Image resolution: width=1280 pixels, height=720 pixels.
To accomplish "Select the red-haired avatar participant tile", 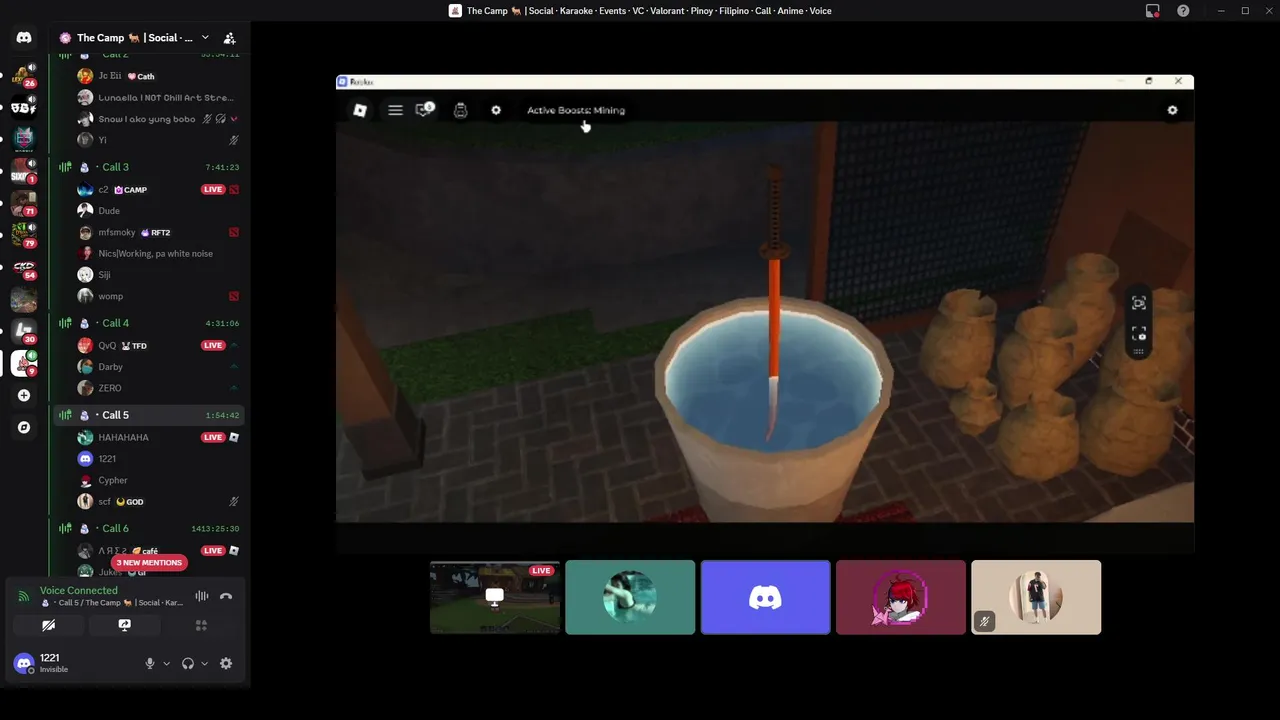I will (x=901, y=597).
